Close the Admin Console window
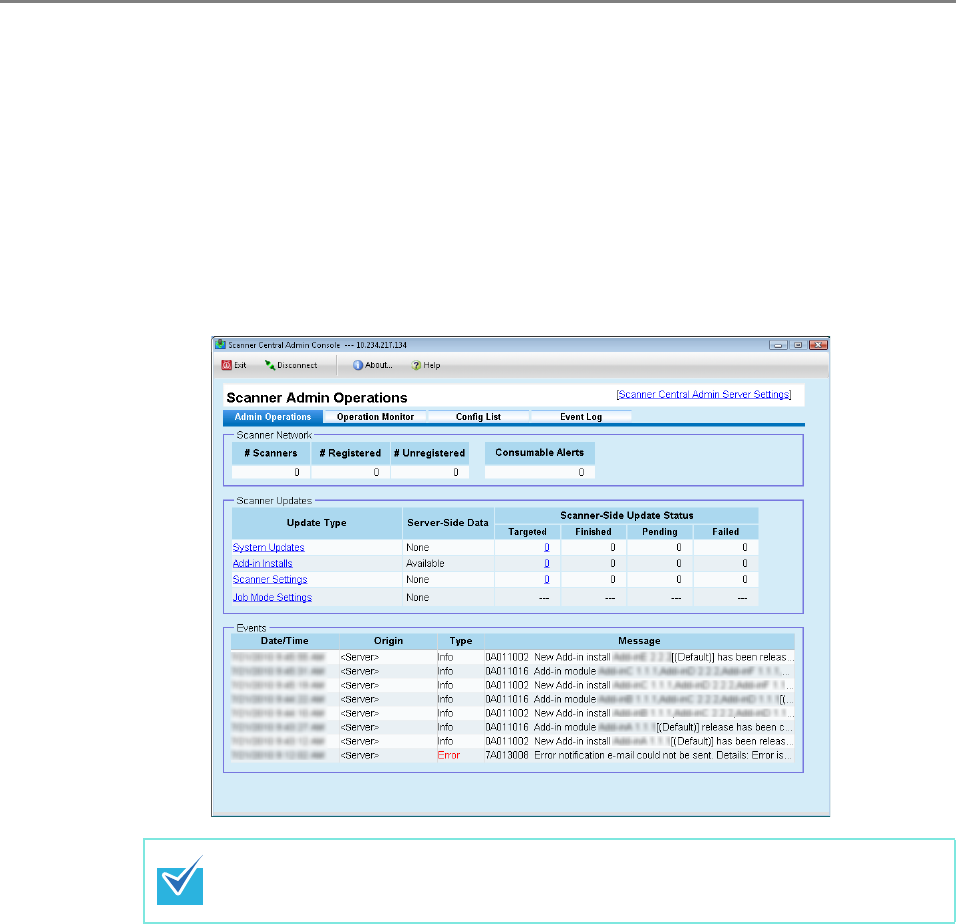This screenshot has width=956, height=924. point(819,345)
